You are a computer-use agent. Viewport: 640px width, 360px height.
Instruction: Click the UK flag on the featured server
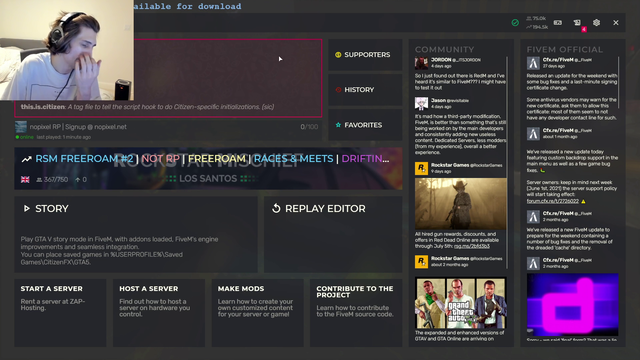[x=25, y=180]
